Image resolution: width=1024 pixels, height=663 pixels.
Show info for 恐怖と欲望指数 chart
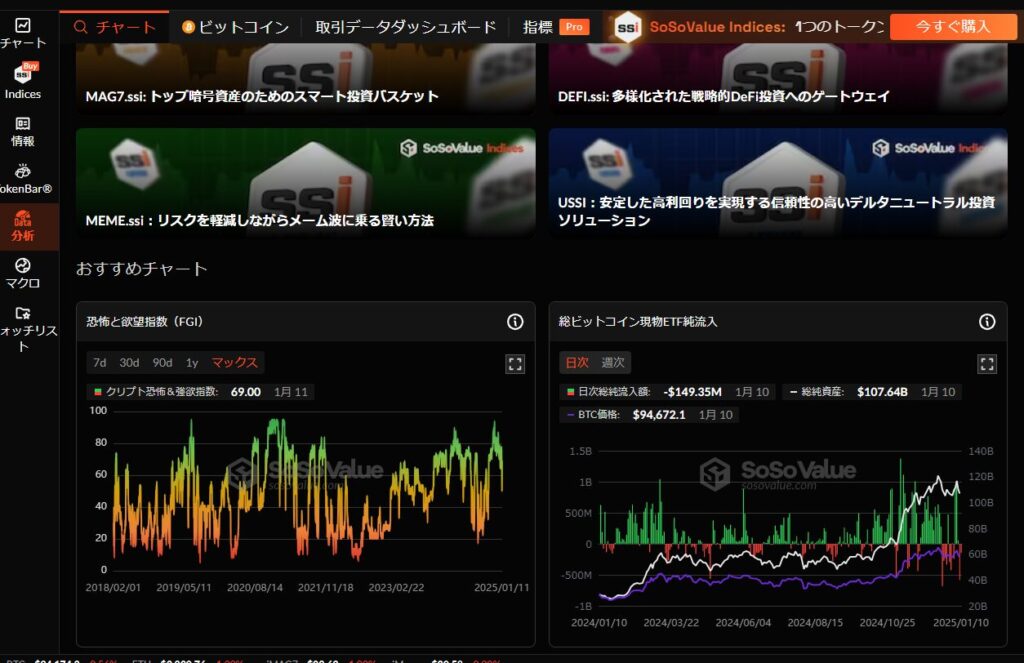515,321
